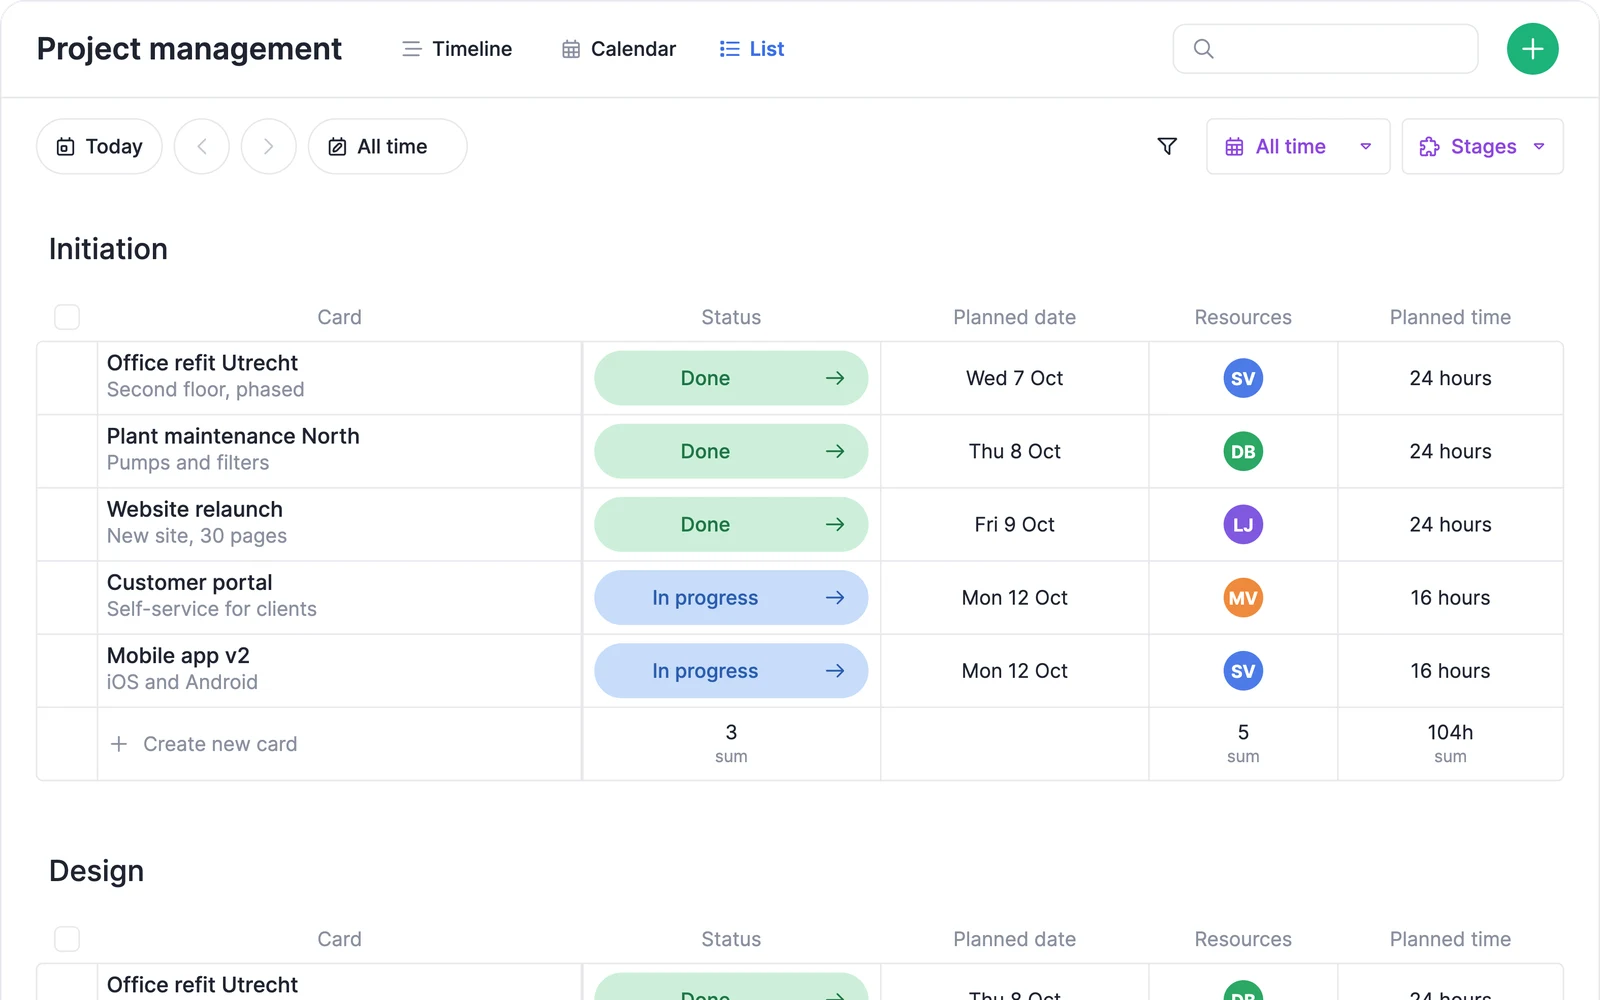The width and height of the screenshot is (1600, 1000).
Task: Click In progress status for Mobile app v2
Action: pyautogui.click(x=731, y=671)
